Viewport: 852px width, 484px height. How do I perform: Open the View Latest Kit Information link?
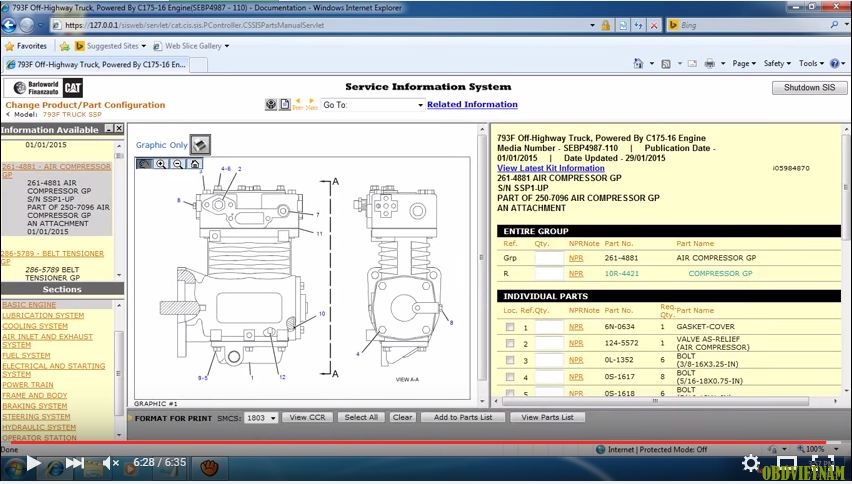550,168
